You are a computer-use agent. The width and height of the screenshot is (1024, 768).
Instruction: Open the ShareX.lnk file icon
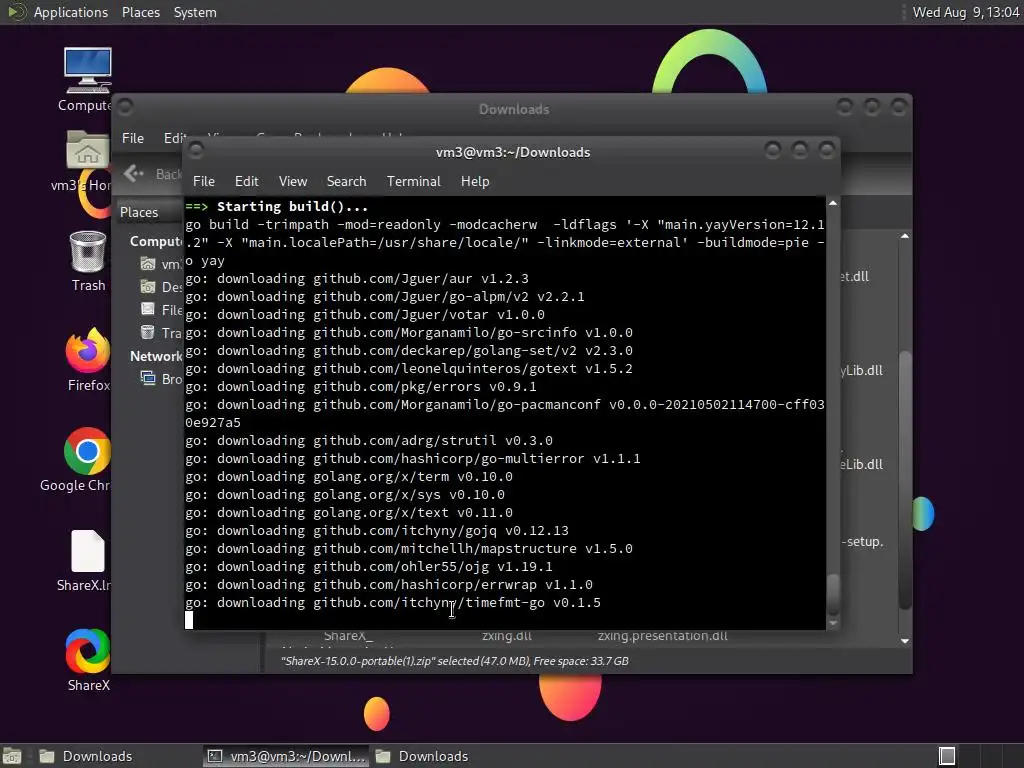88,551
